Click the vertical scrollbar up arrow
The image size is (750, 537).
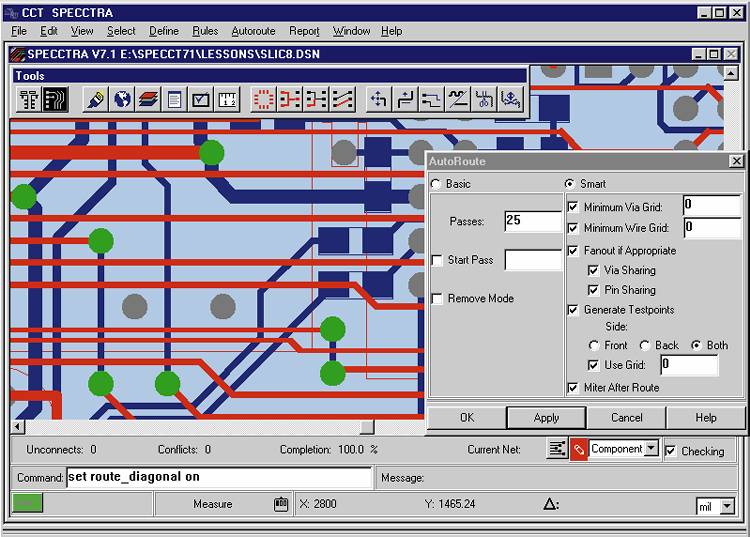click(731, 73)
